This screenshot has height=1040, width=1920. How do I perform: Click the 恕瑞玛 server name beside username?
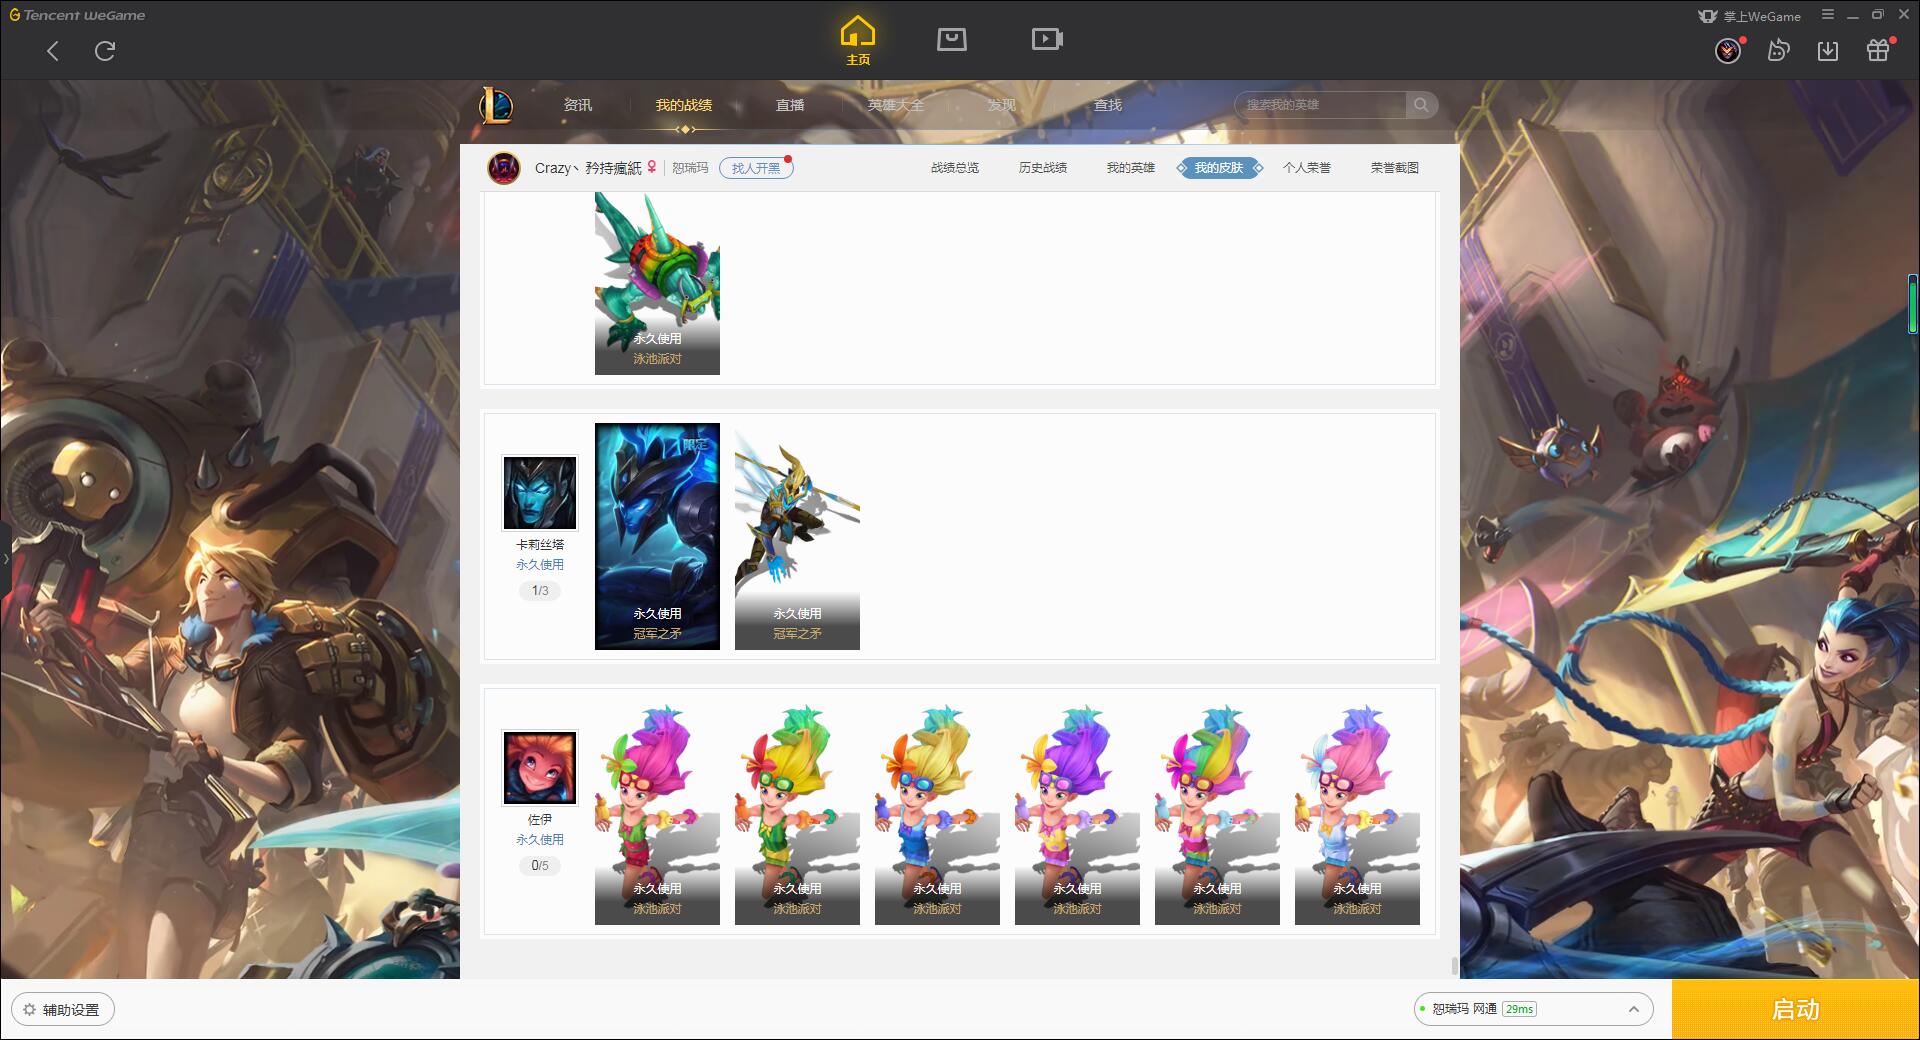click(690, 168)
